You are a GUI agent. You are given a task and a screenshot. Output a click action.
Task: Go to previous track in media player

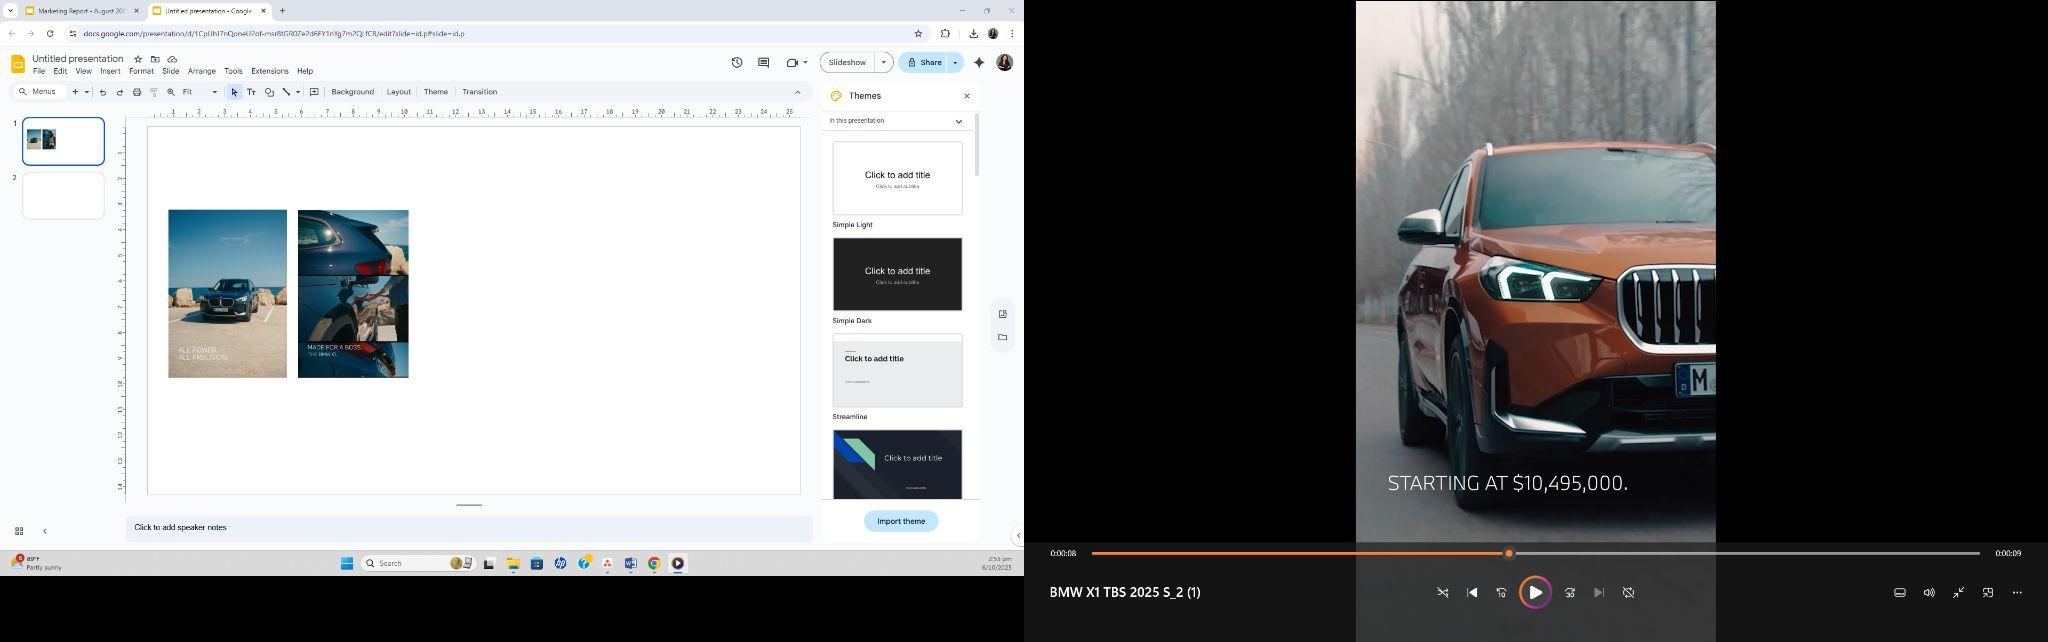click(1472, 593)
